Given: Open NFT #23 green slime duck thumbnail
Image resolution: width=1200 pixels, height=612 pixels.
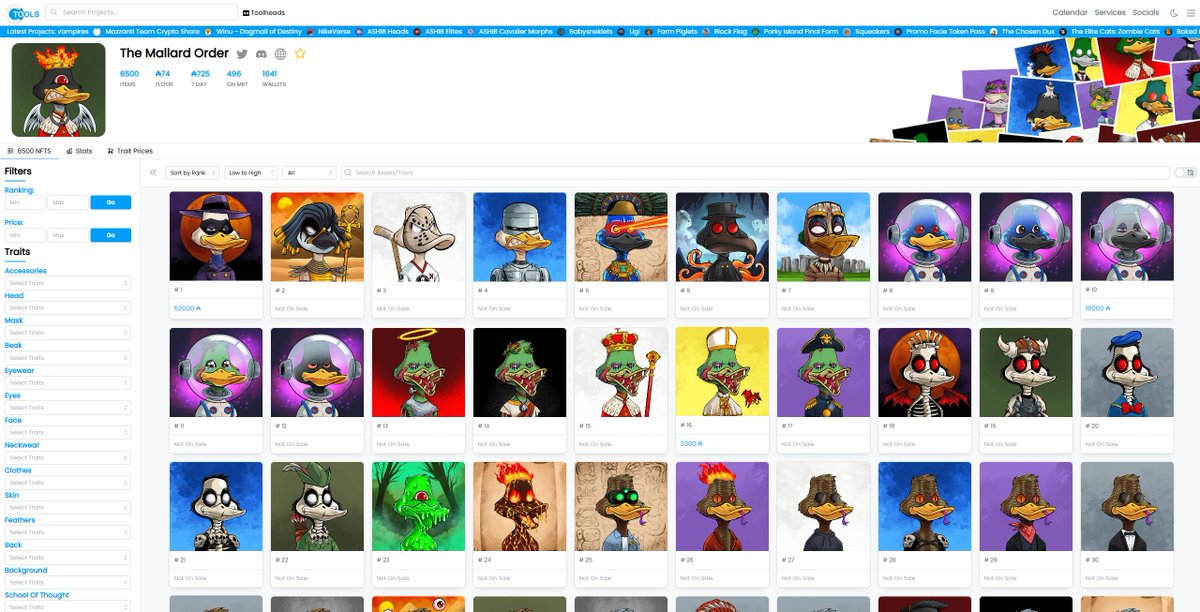Looking at the screenshot, I should [x=419, y=506].
